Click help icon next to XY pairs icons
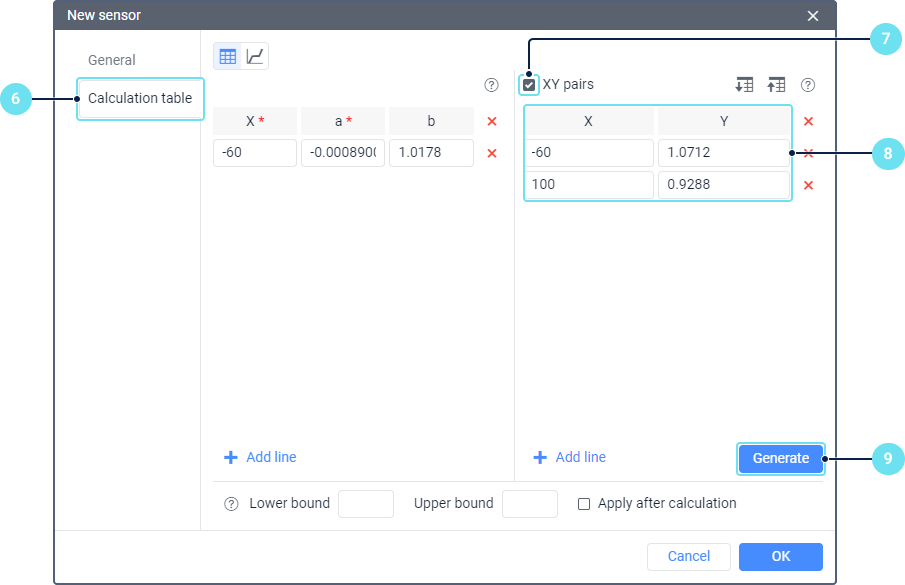This screenshot has height=585, width=905. (808, 85)
